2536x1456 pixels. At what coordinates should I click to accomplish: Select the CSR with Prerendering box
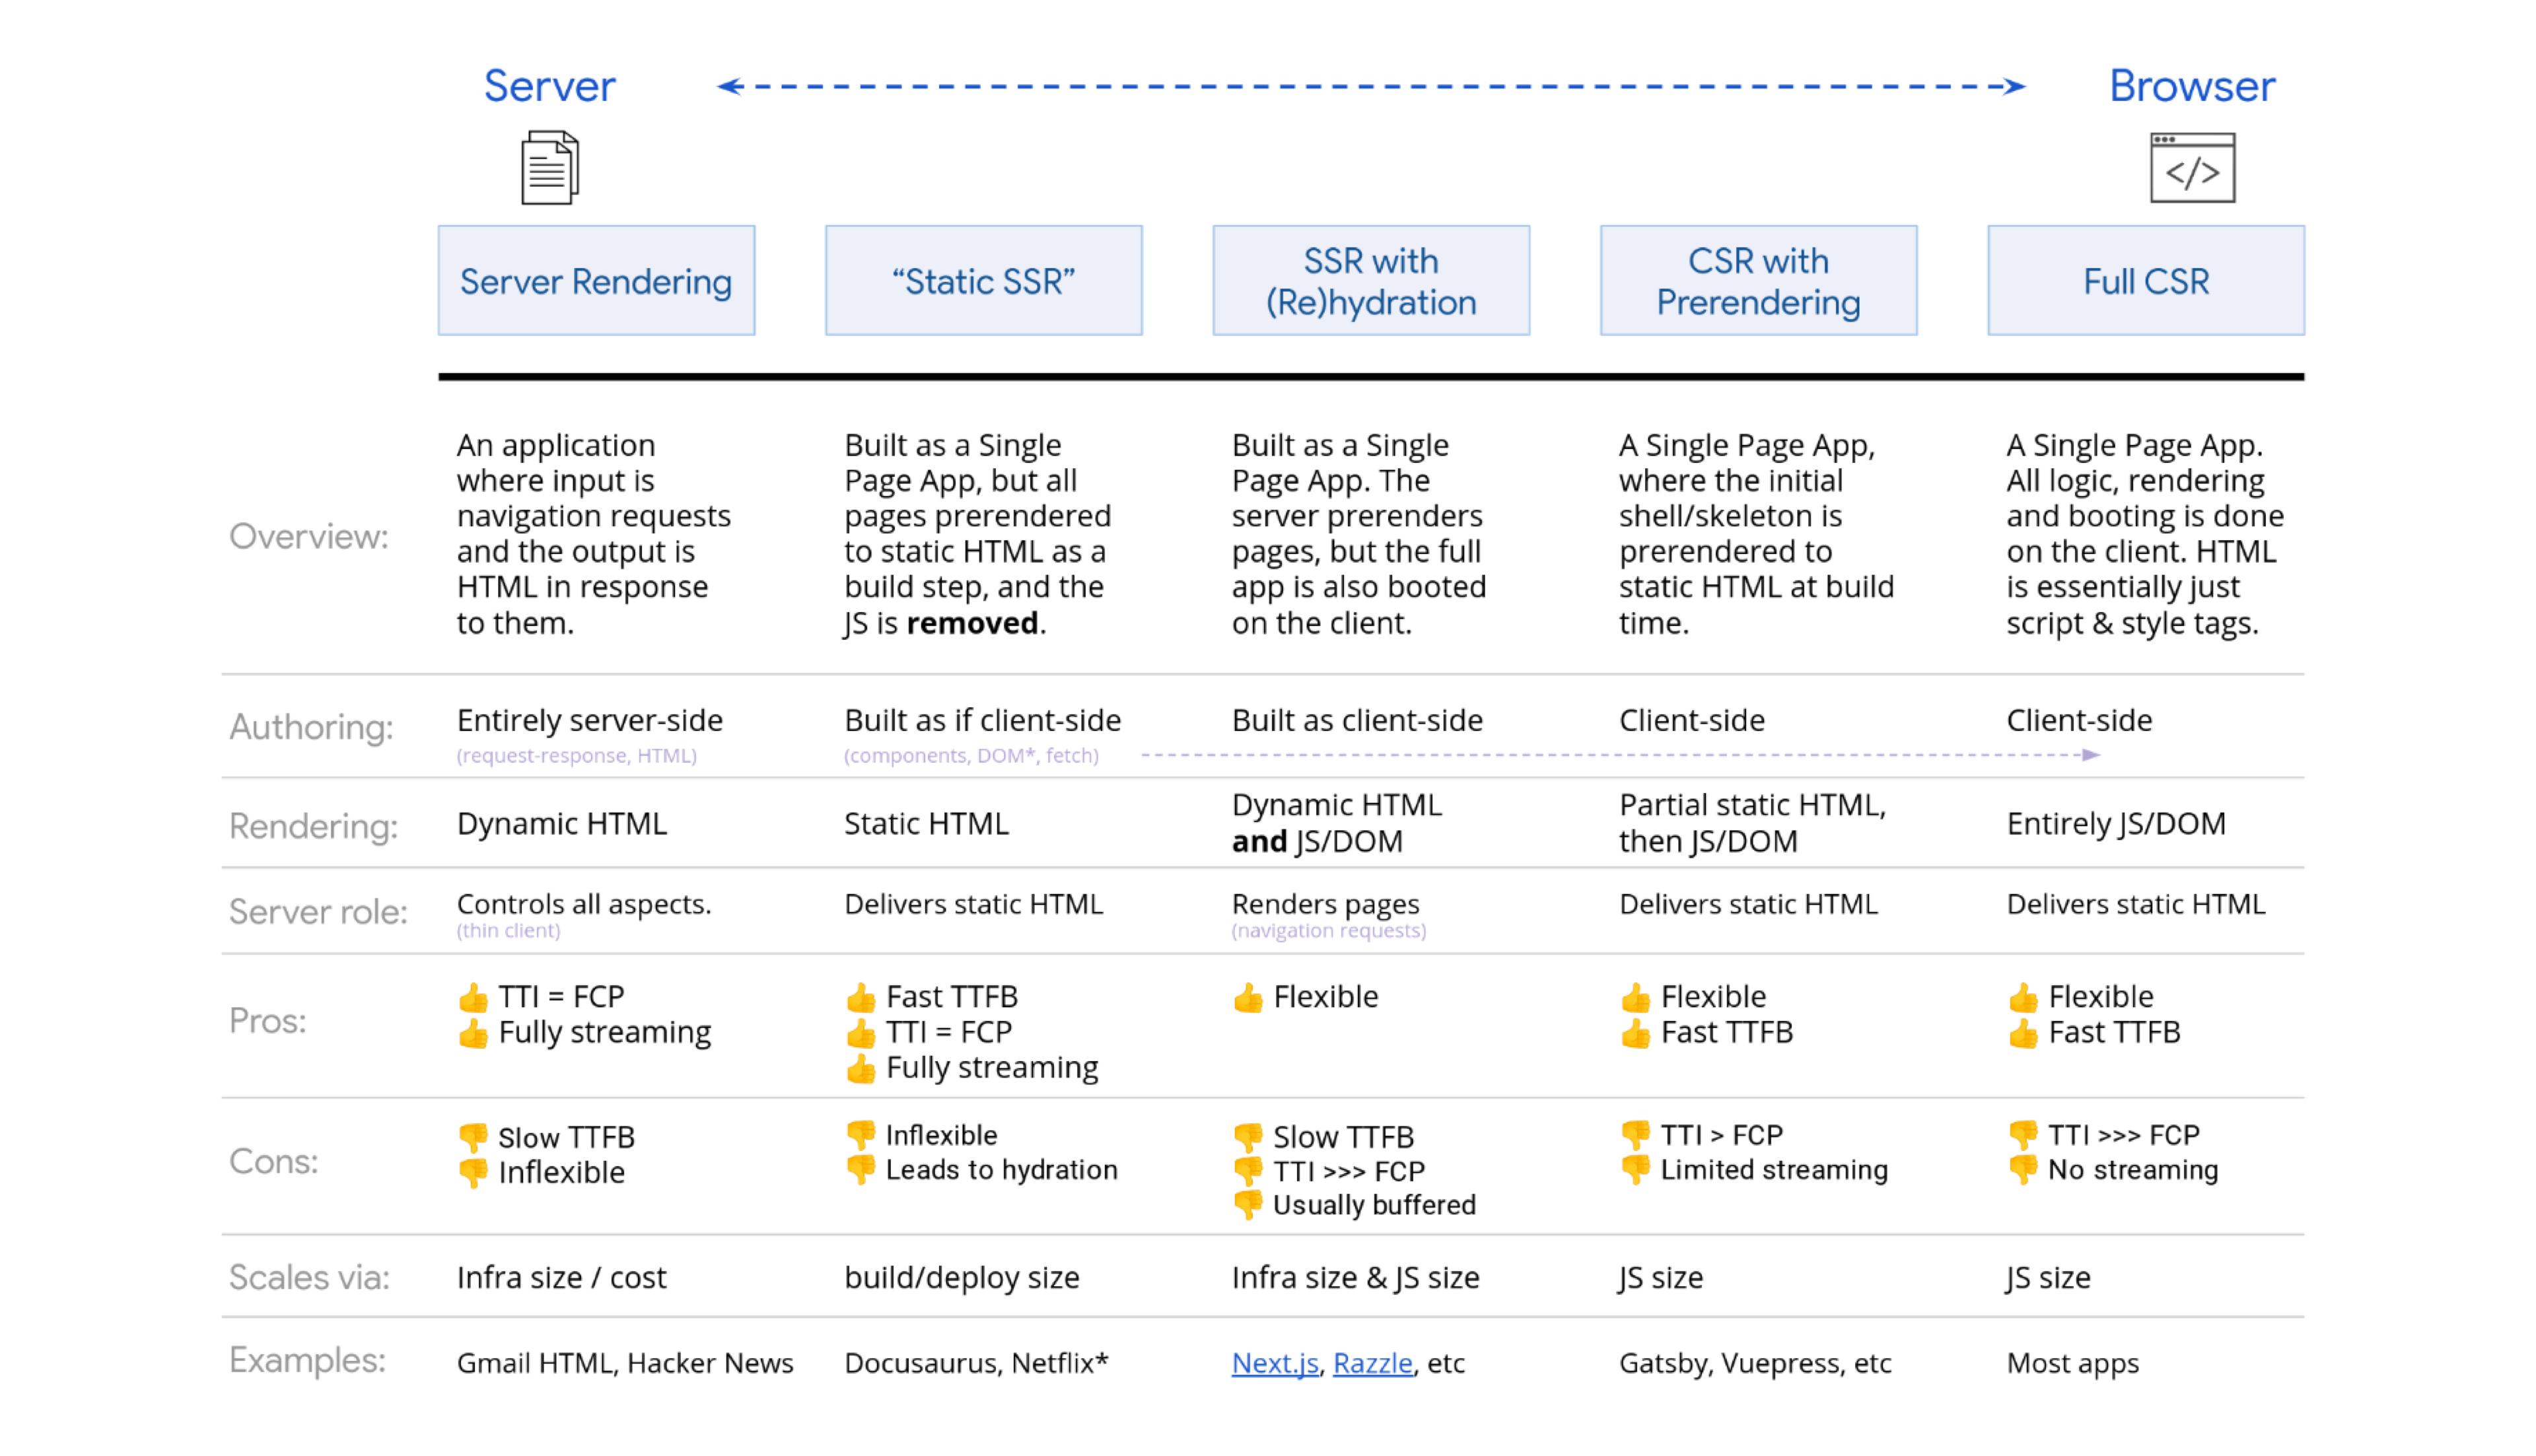point(1758,280)
